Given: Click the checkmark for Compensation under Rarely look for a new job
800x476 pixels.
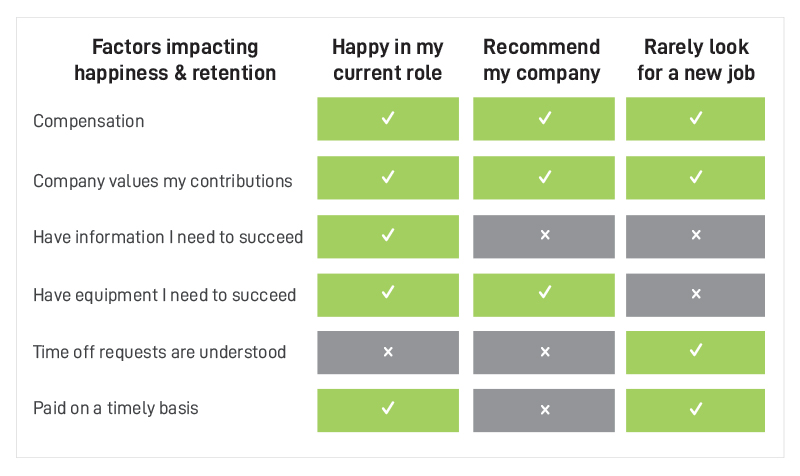Looking at the screenshot, I should pyautogui.click(x=695, y=118).
